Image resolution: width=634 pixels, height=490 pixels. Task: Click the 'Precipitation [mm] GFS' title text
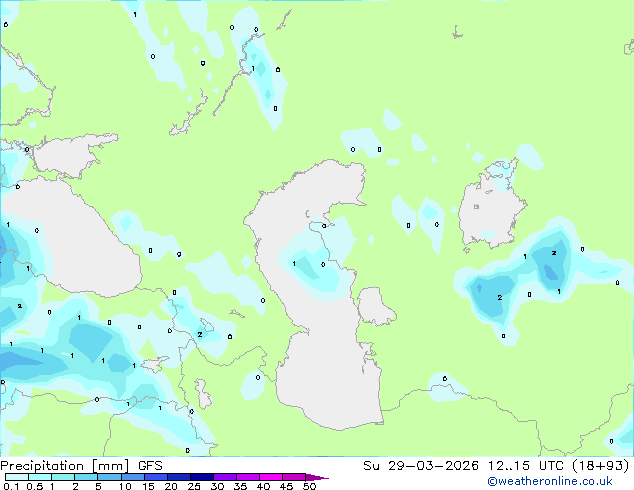pyautogui.click(x=81, y=466)
